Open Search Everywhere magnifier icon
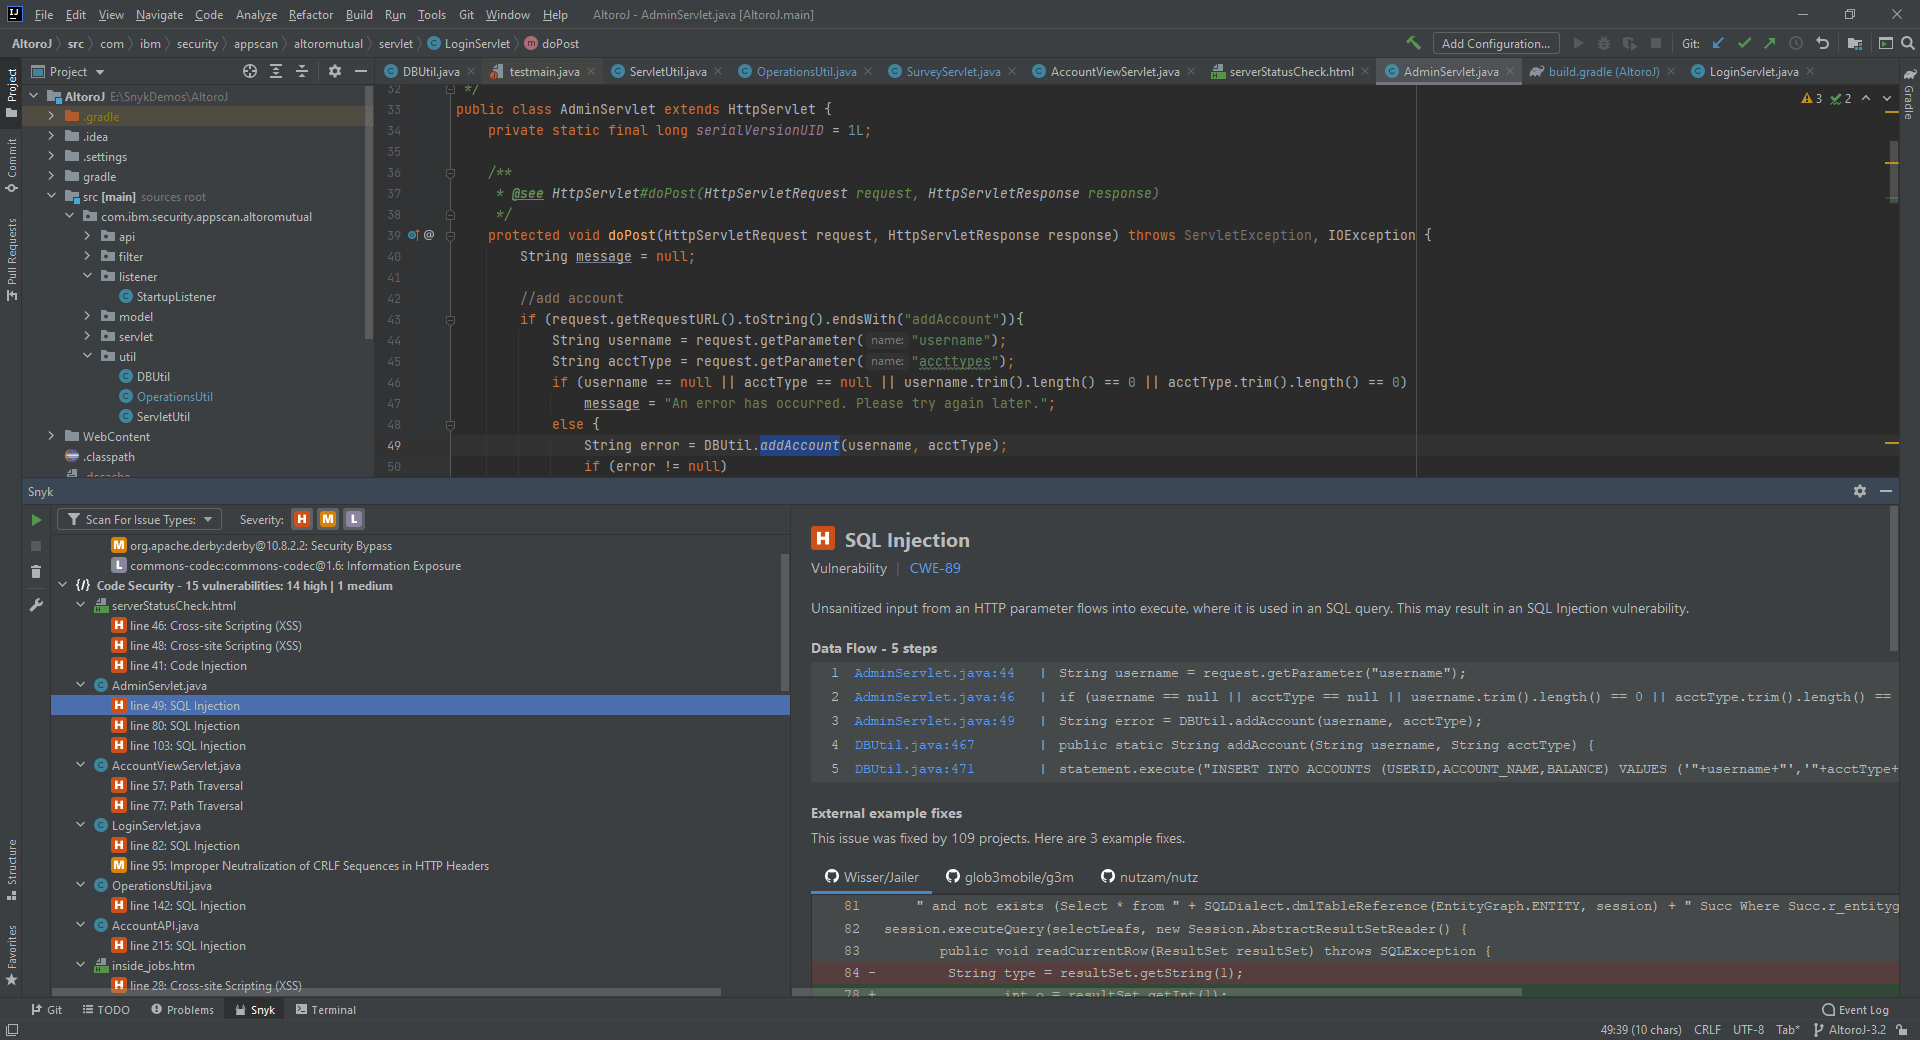The image size is (1920, 1040). pos(1907,43)
